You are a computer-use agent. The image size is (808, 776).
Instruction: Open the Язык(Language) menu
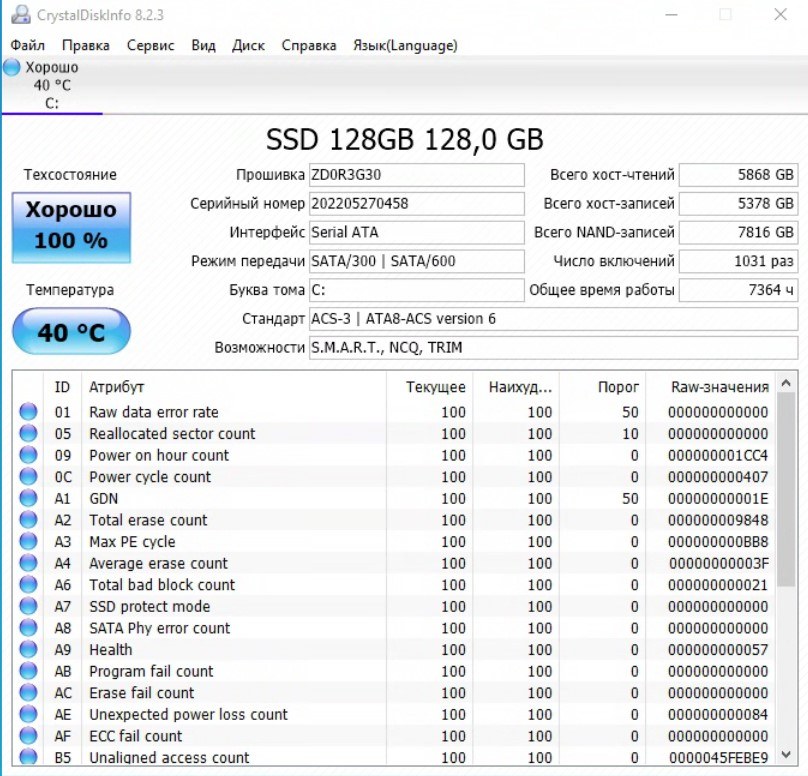[405, 46]
